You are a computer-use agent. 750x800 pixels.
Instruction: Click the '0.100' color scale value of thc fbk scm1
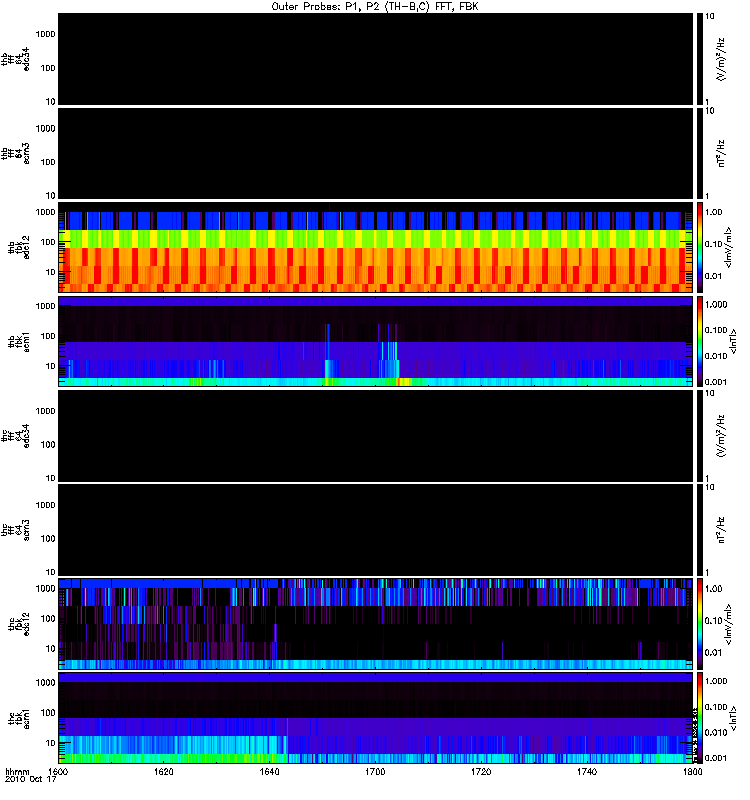coord(716,707)
